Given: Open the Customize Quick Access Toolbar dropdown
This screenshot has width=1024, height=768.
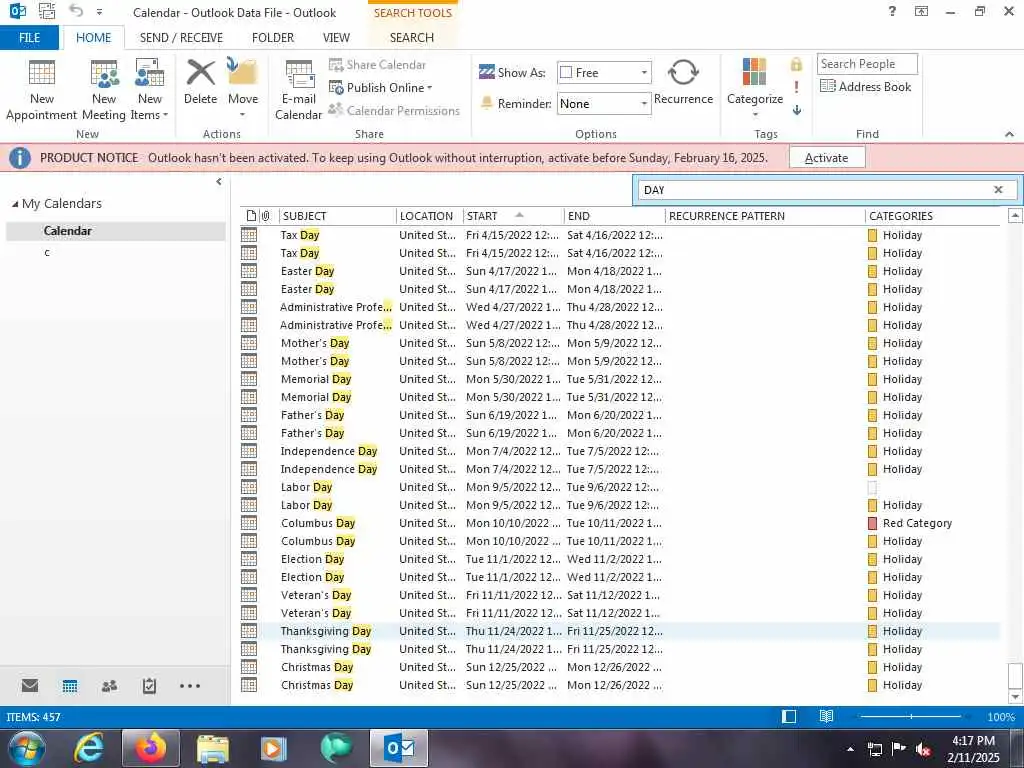Looking at the screenshot, I should coord(99,12).
